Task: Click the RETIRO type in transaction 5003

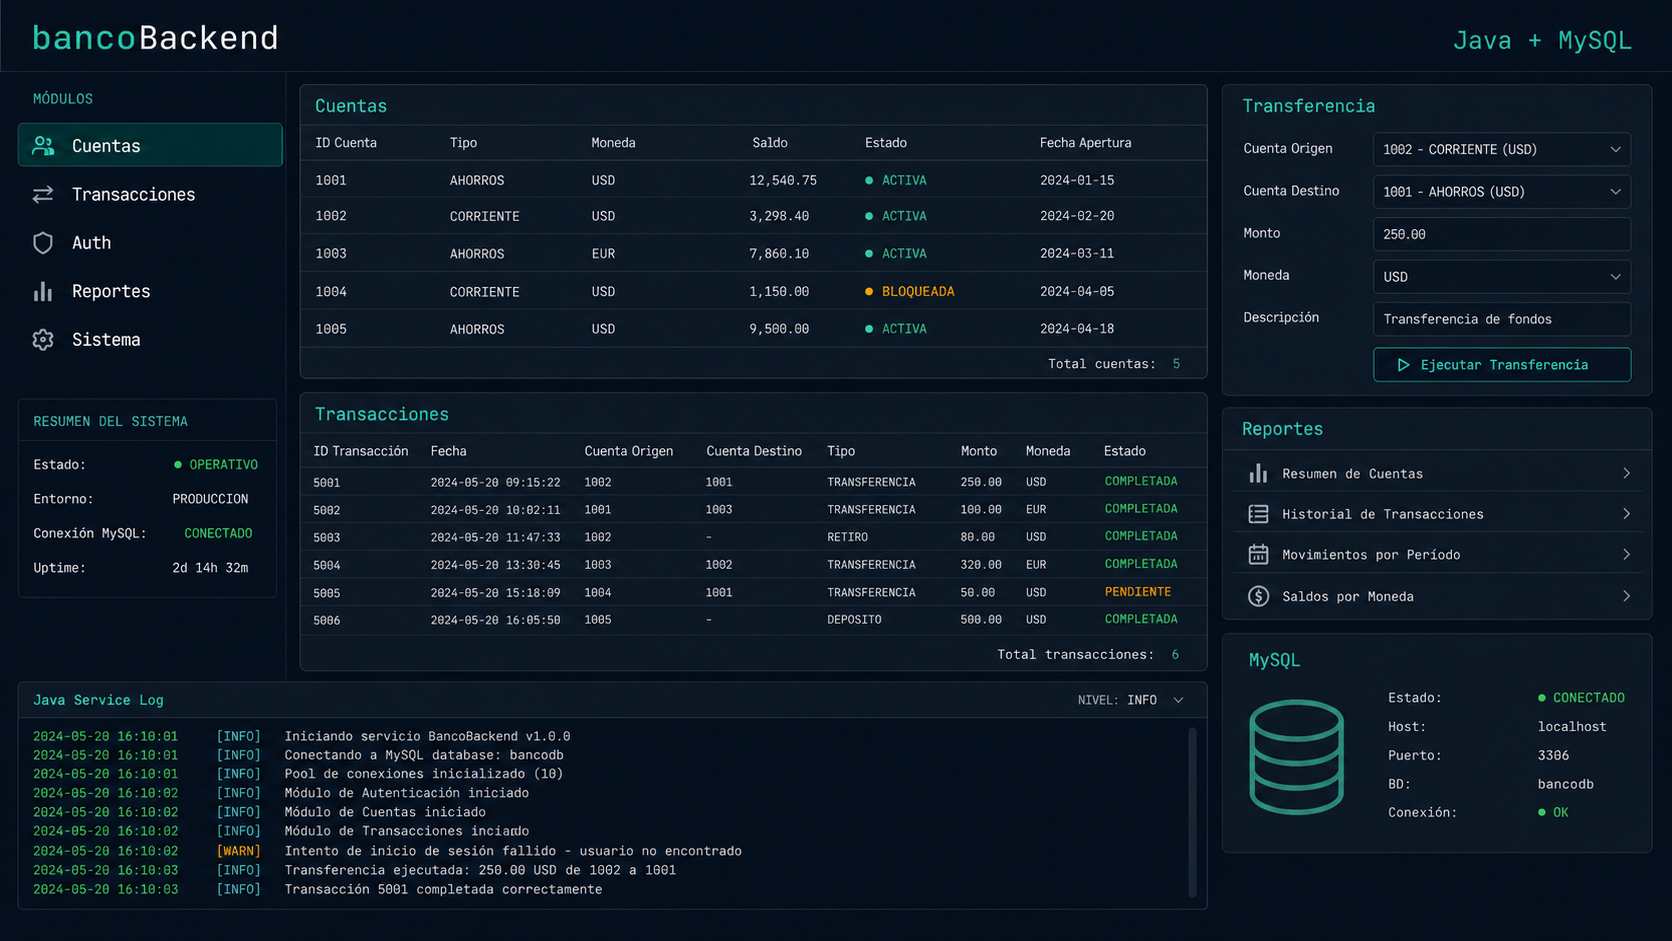Action: click(x=847, y=537)
